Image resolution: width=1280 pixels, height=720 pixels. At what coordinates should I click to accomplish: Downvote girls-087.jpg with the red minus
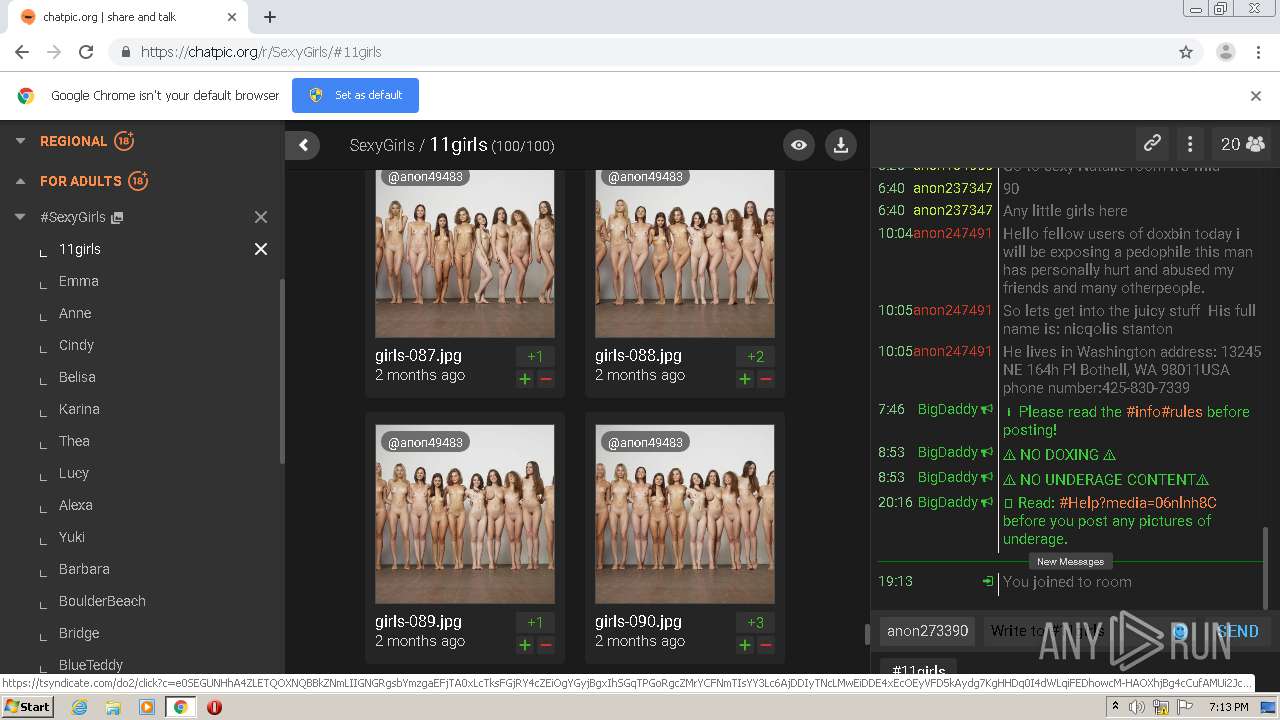[x=546, y=379]
